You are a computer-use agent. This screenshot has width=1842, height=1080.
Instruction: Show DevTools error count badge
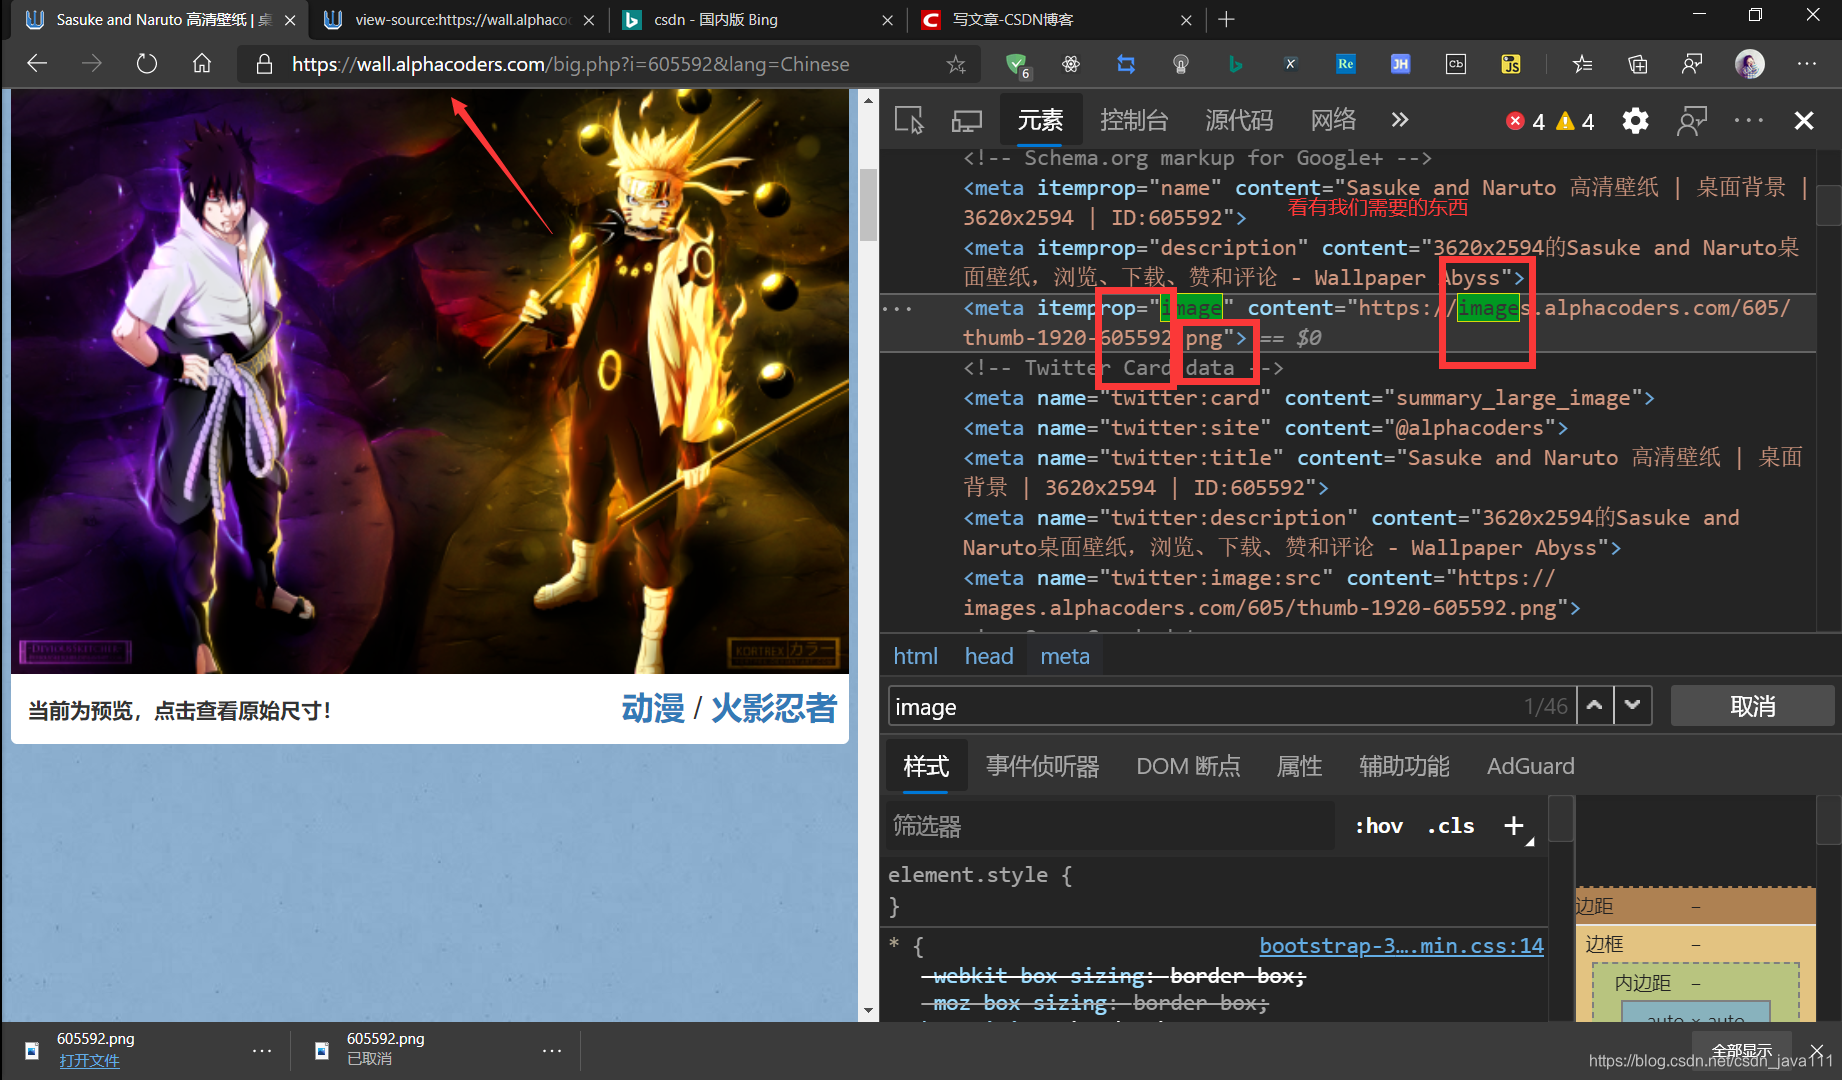pos(1526,121)
